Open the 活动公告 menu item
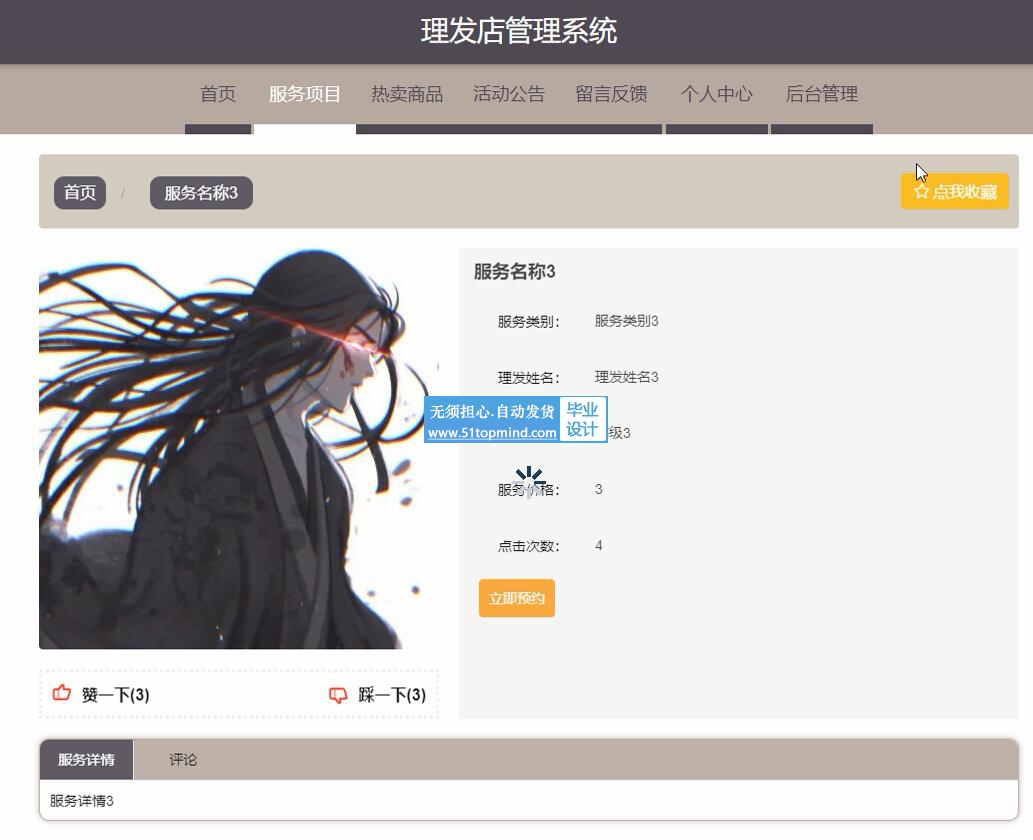Screen dimensions: 1033x840 point(509,94)
